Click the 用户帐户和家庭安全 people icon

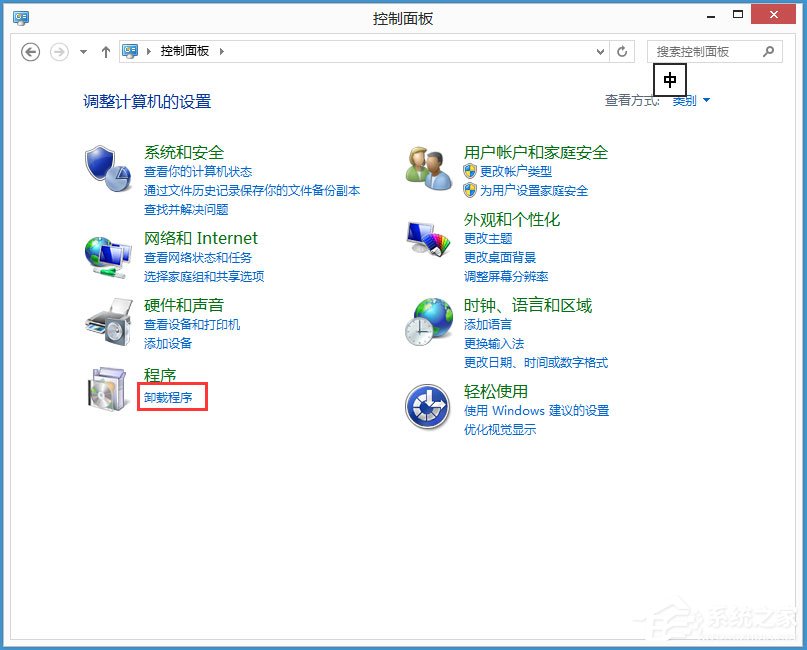coord(428,166)
